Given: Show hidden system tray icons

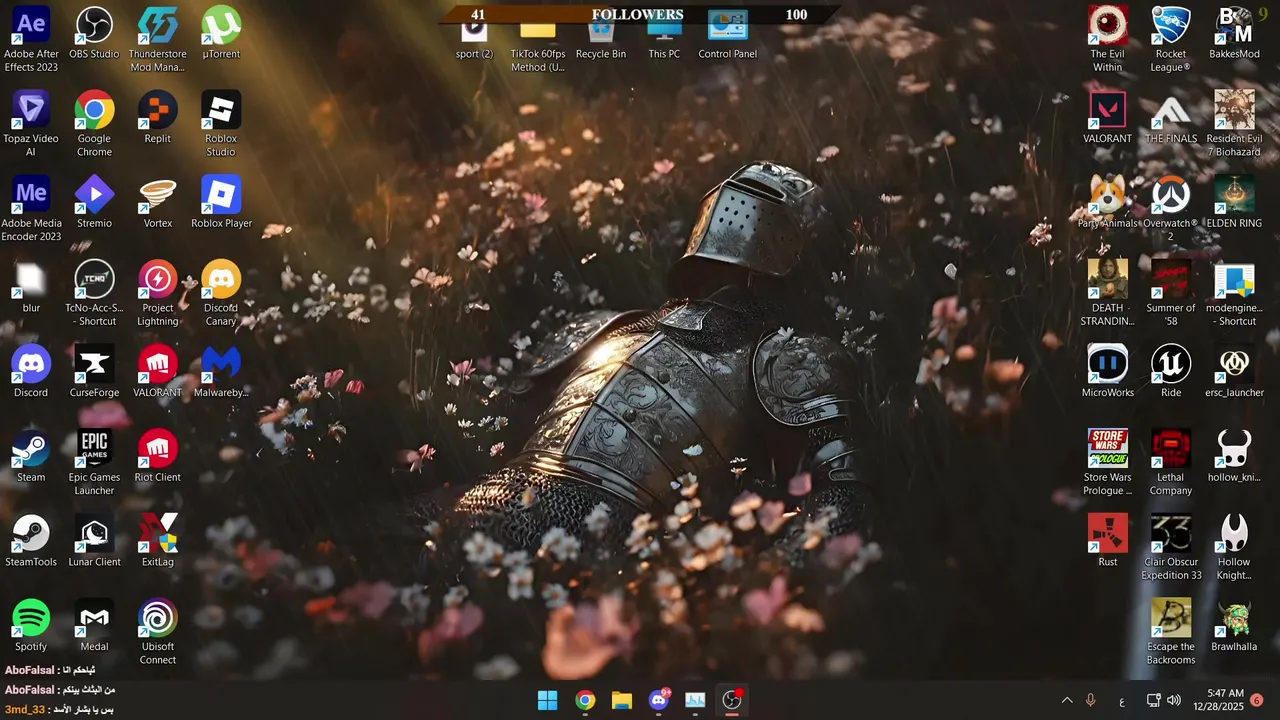Looking at the screenshot, I should pyautogui.click(x=1067, y=700).
